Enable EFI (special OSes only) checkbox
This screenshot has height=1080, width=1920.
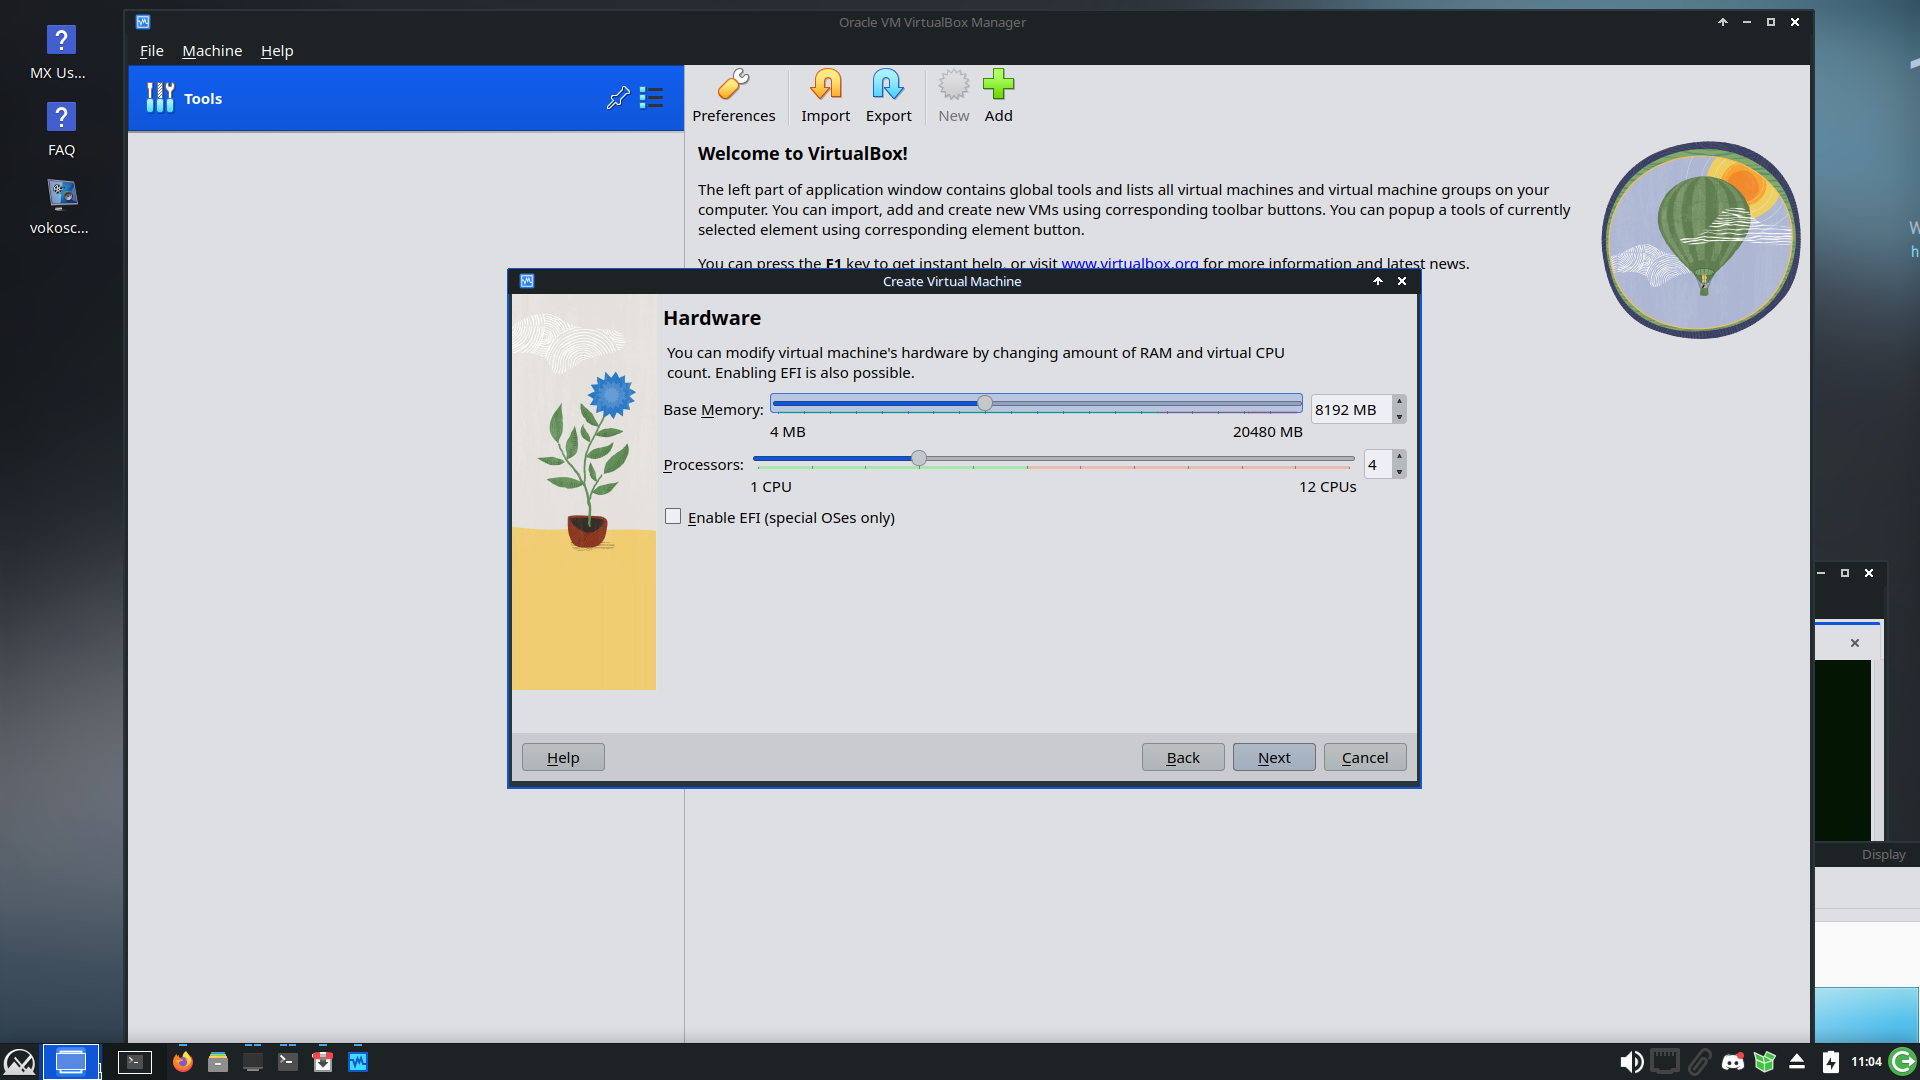673,517
